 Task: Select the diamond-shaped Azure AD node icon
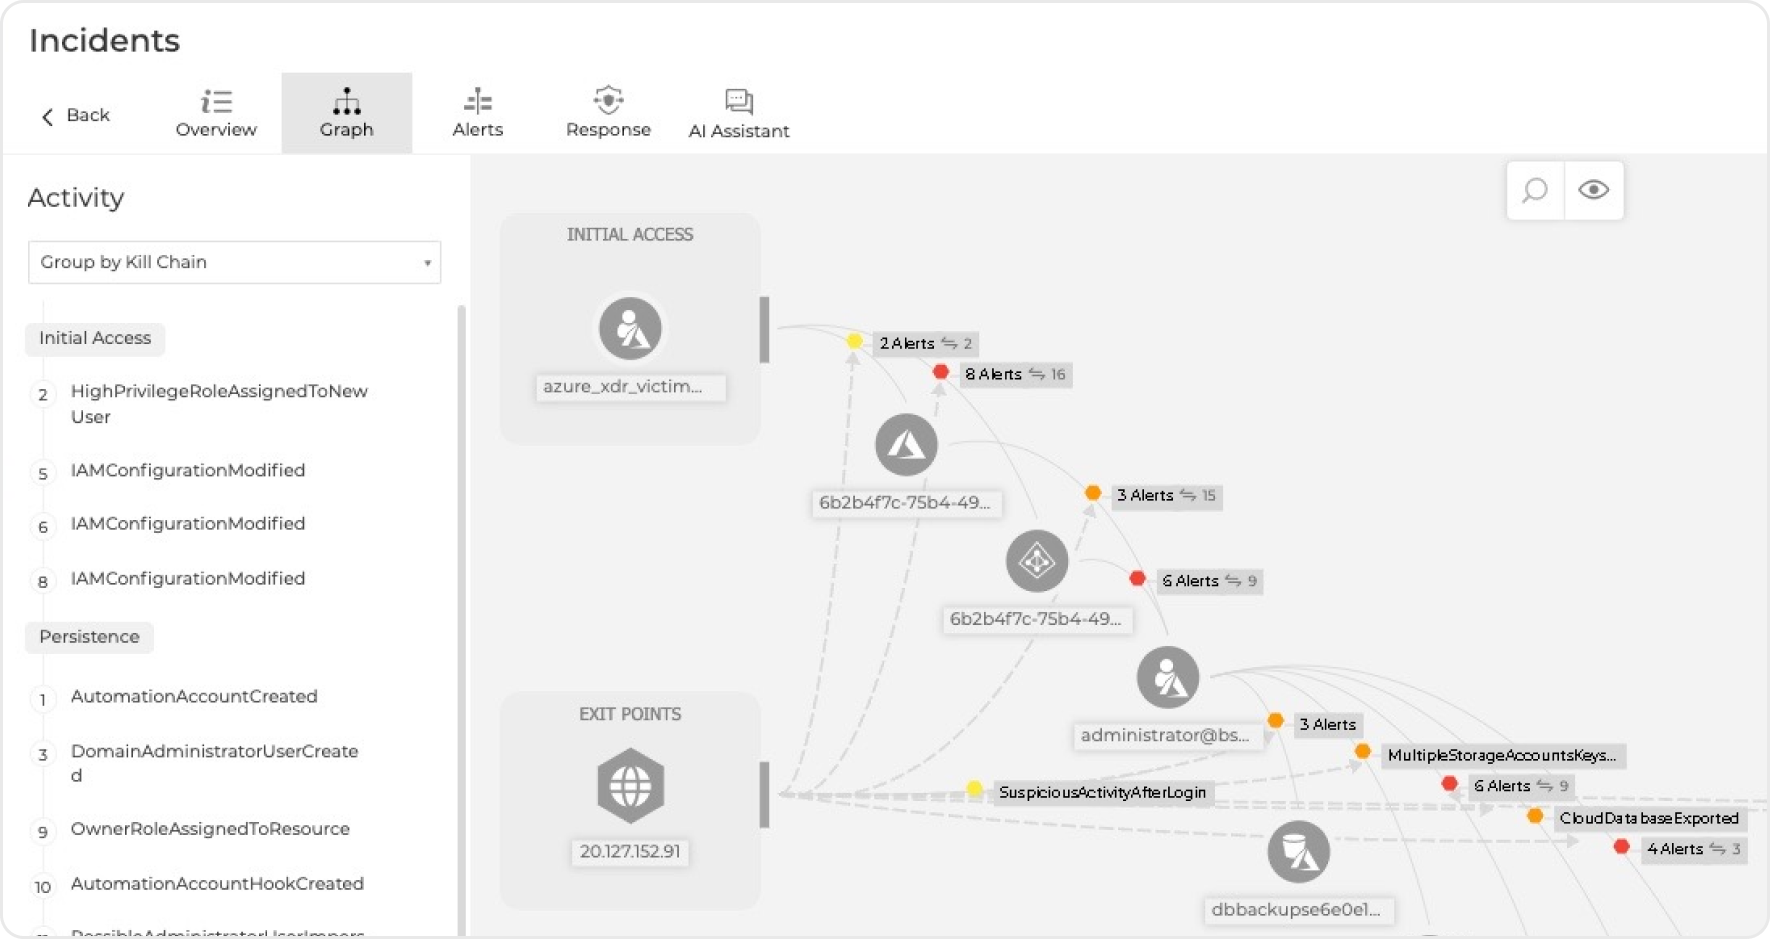1037,561
